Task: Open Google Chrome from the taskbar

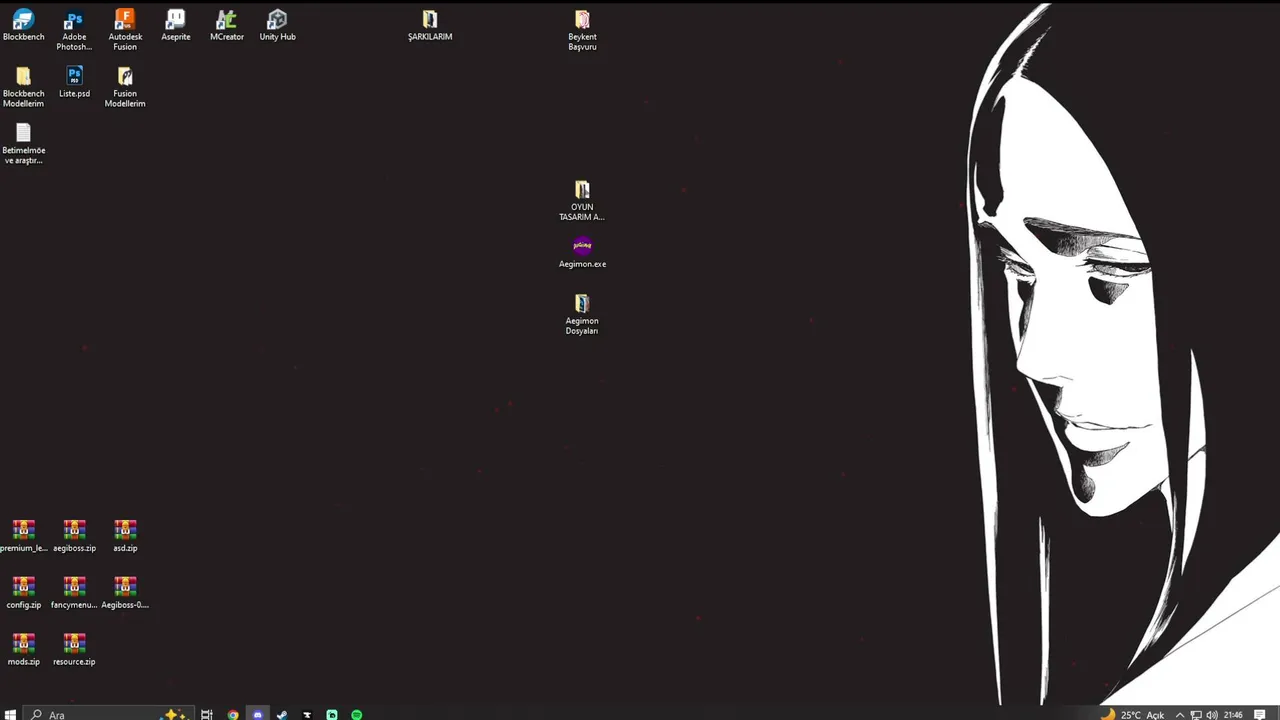Action: (233, 714)
